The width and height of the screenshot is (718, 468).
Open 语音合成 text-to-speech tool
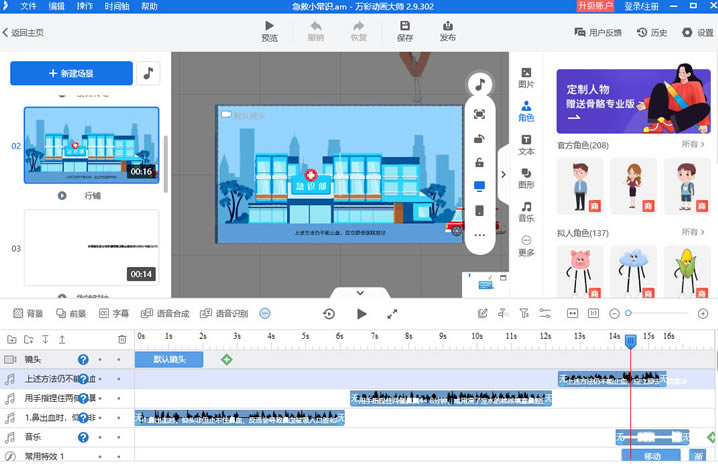pyautogui.click(x=165, y=313)
